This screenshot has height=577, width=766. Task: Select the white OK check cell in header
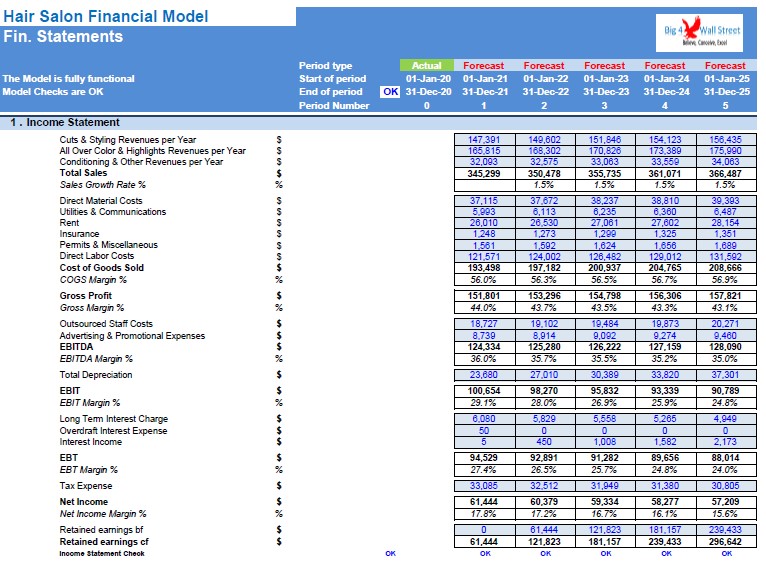click(390, 92)
